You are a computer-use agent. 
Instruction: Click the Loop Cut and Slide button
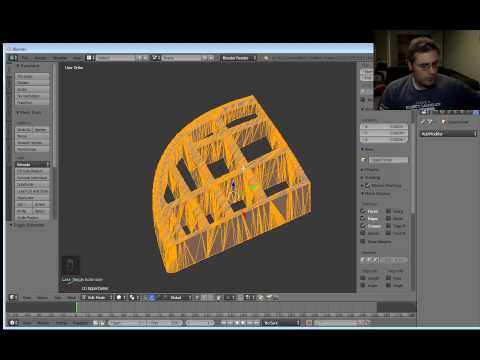[32, 191]
